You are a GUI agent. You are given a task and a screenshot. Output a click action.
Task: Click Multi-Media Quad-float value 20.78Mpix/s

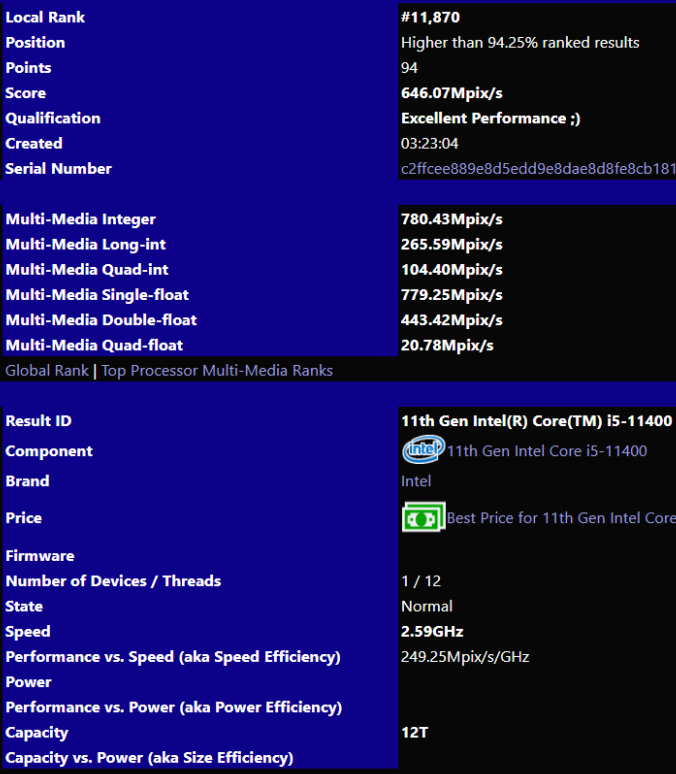click(x=447, y=345)
